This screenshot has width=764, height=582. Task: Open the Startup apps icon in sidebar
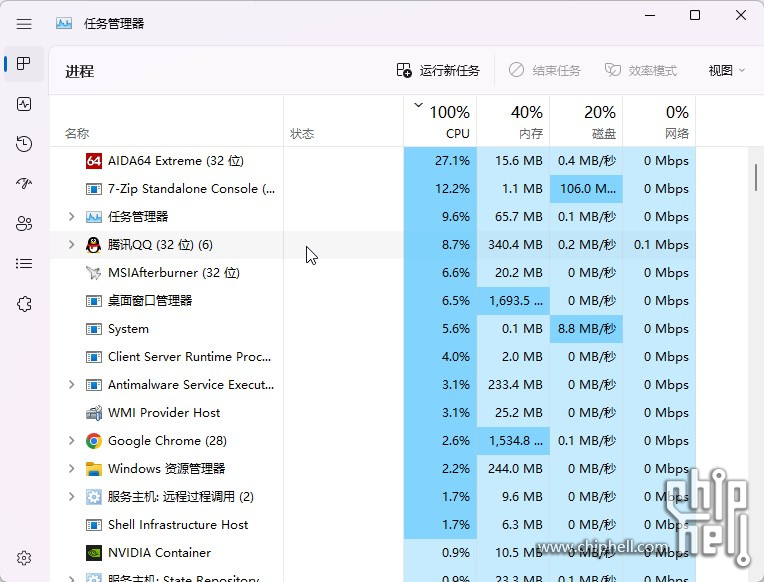(x=23, y=184)
